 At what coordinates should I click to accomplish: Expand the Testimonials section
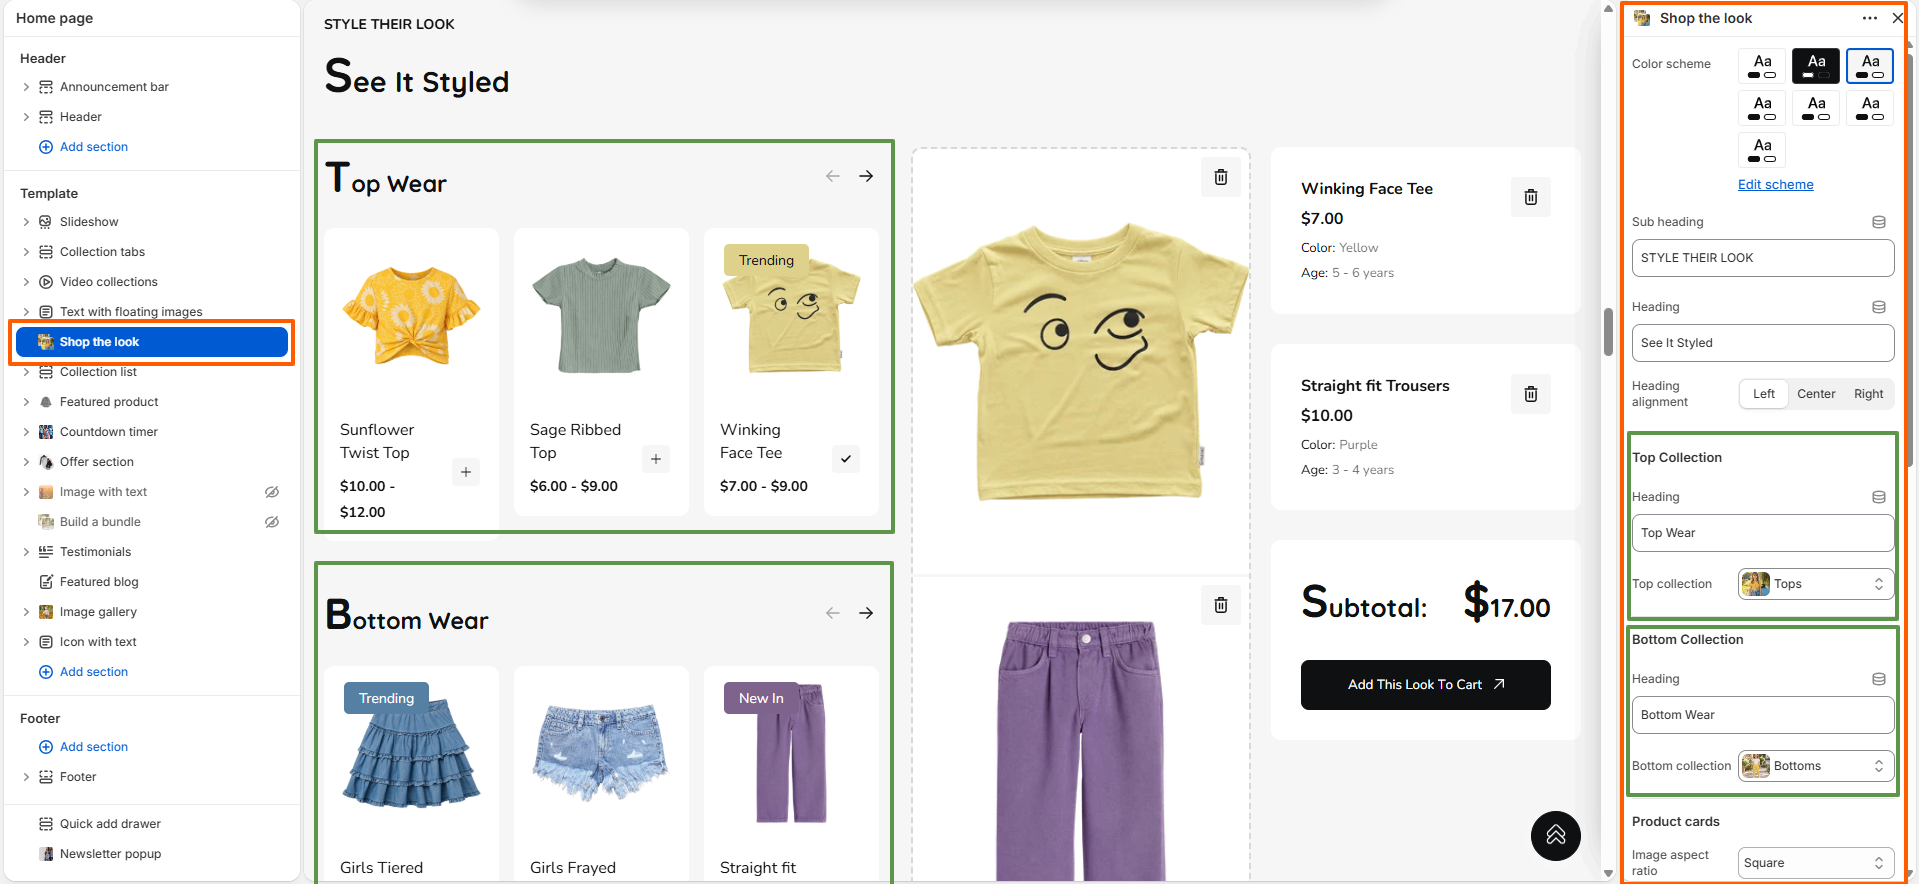pos(26,552)
